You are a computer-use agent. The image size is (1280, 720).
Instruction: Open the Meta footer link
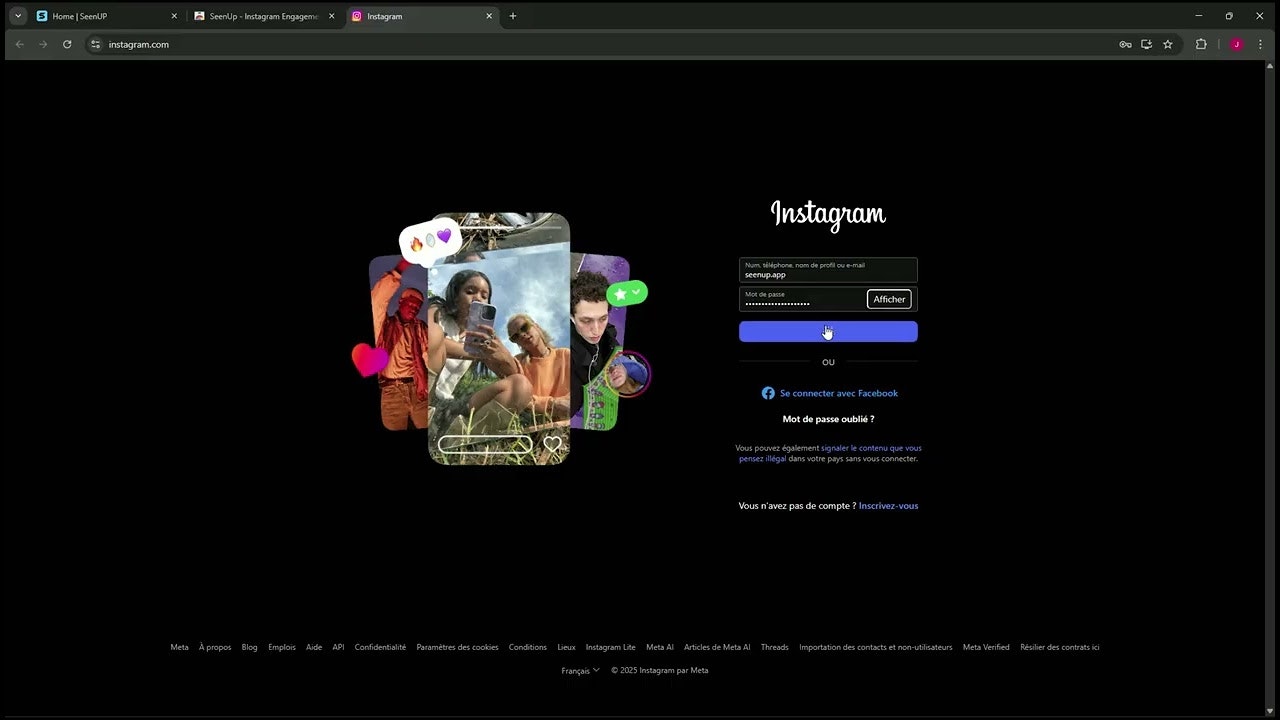point(179,647)
